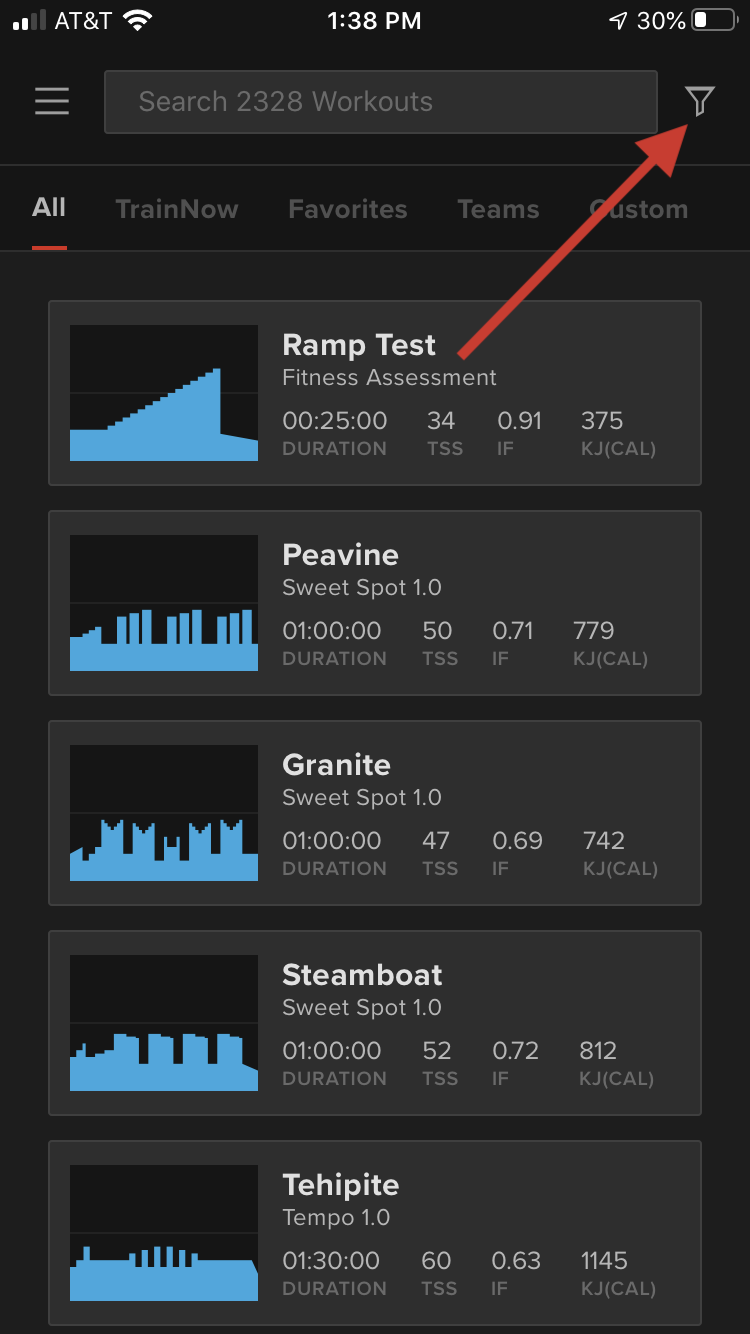Switch to the All tab

pyautogui.click(x=49, y=208)
